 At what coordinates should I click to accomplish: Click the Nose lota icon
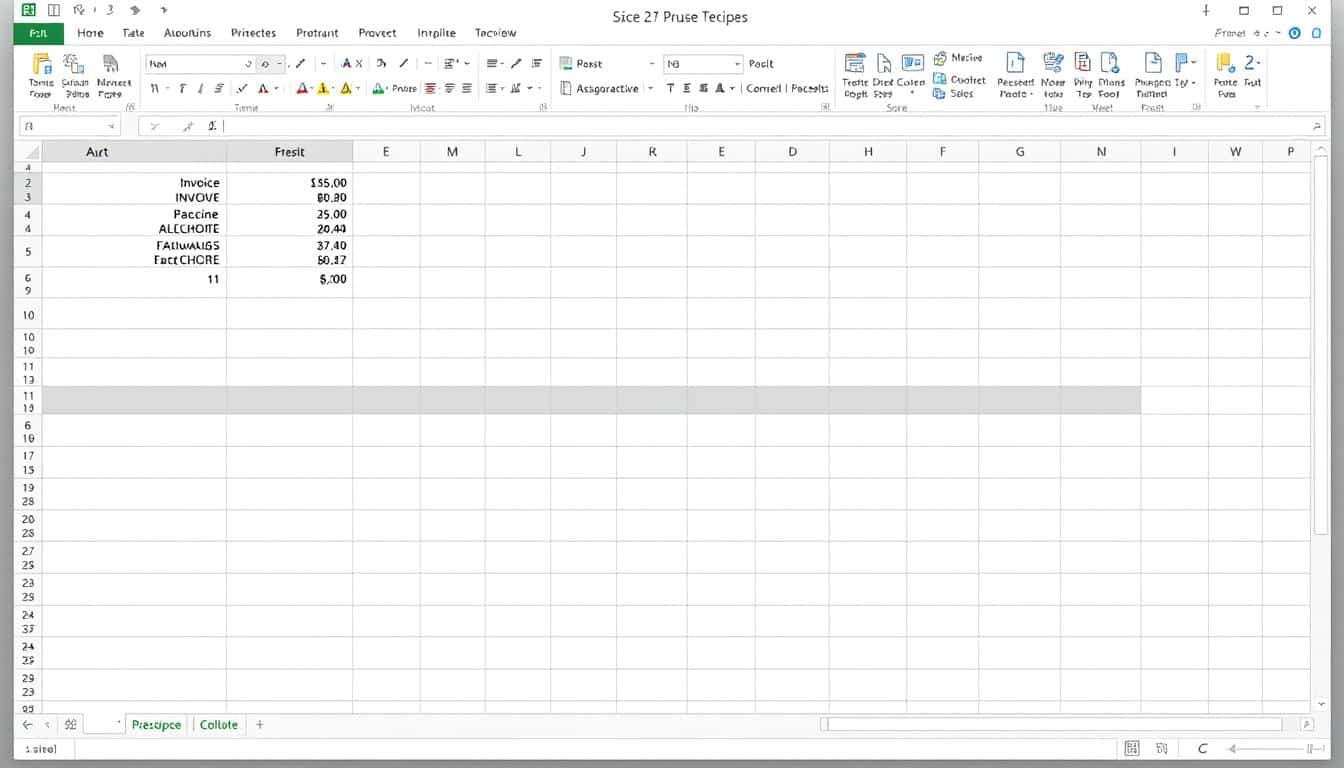tap(1053, 64)
